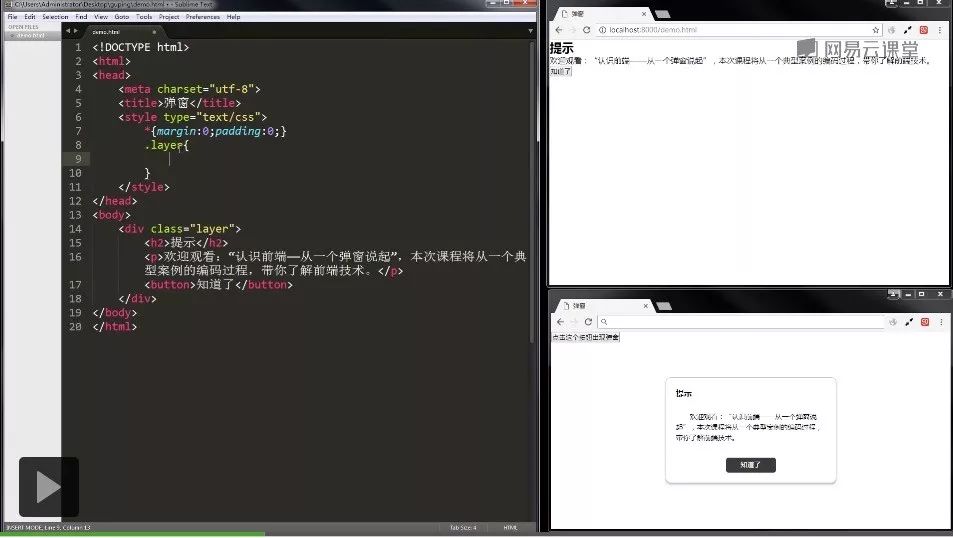Click the diagonal arrows extension icon in bottom Chrome

(x=909, y=322)
